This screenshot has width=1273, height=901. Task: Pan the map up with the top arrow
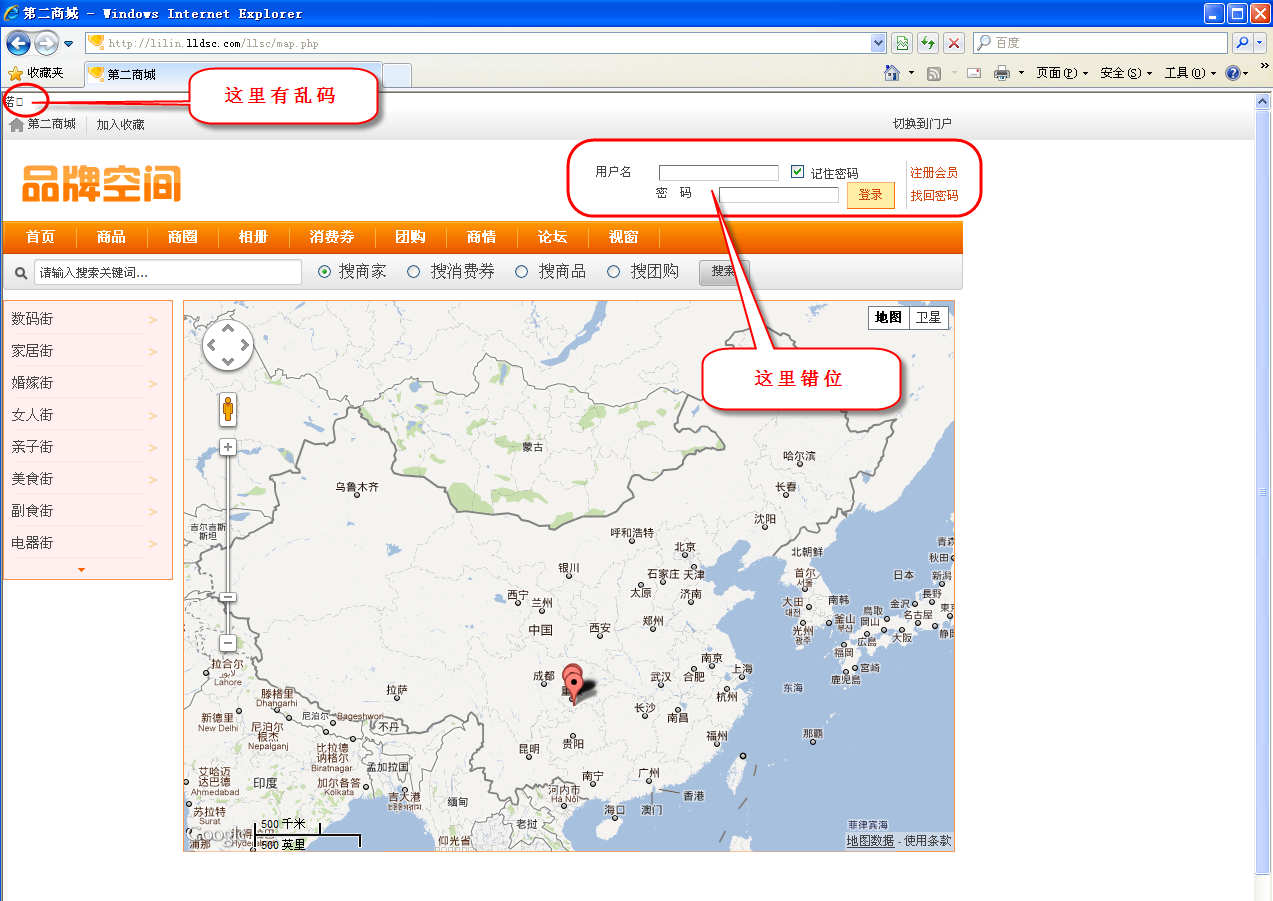(228, 328)
